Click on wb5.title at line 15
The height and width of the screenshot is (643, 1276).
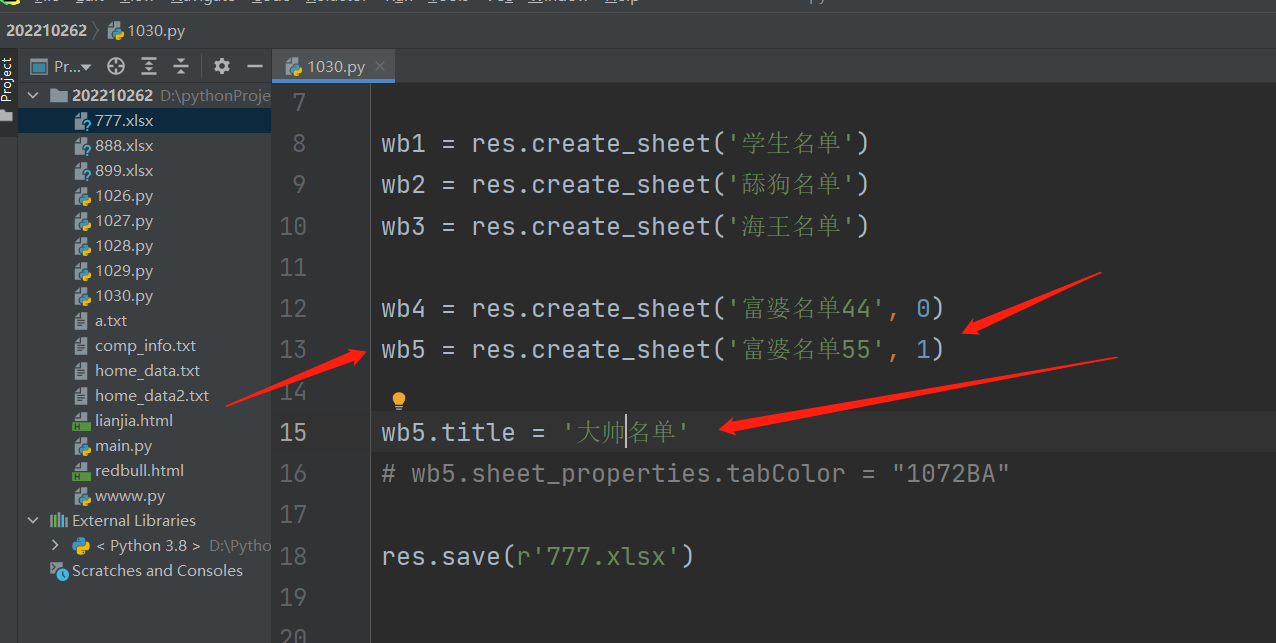coord(449,432)
